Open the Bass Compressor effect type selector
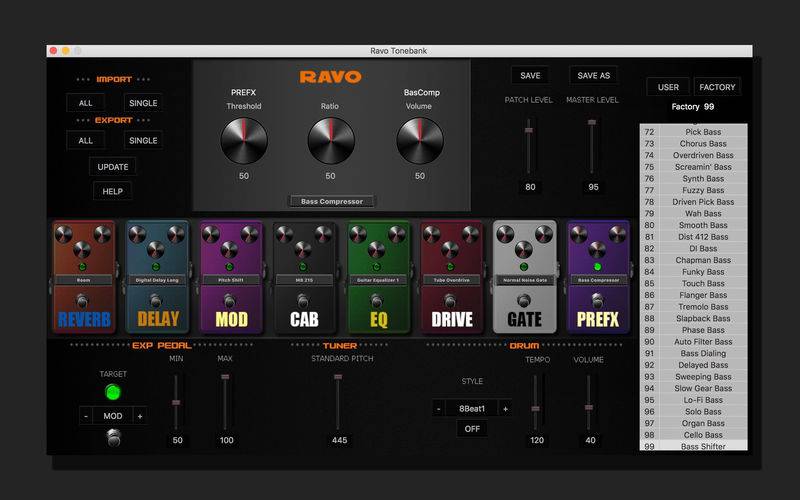Screen dimensions: 800x500 (x=332, y=202)
